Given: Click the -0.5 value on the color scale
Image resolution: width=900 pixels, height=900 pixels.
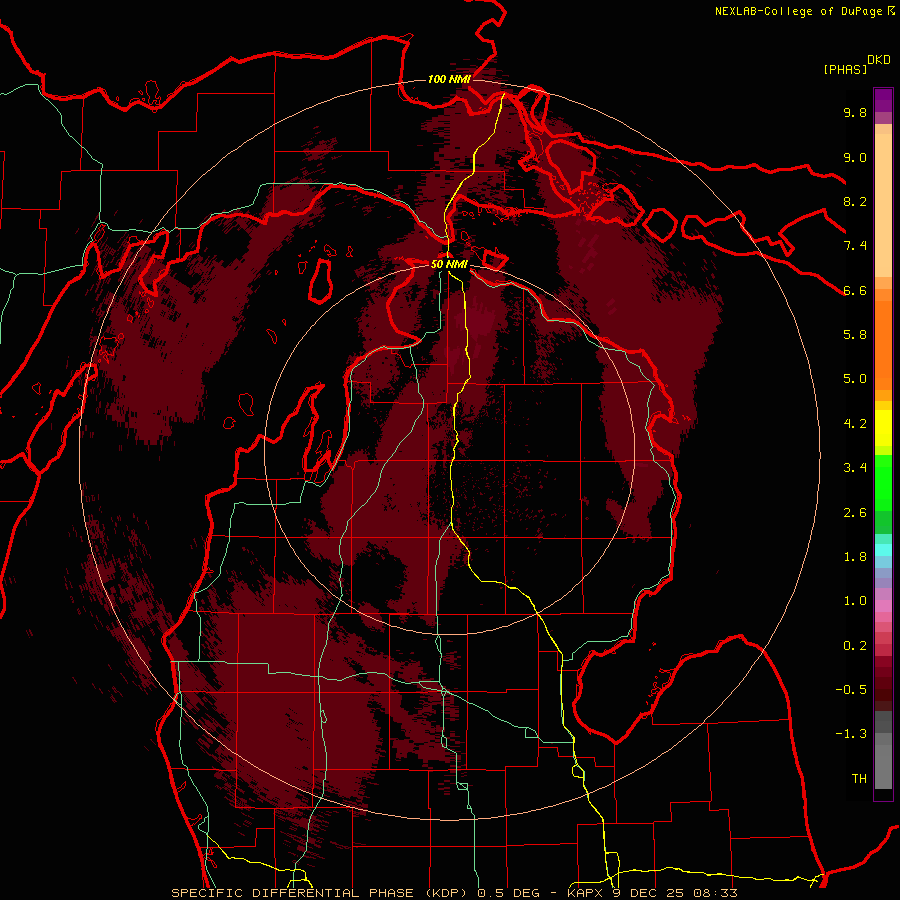Looking at the screenshot, I should (x=851, y=690).
